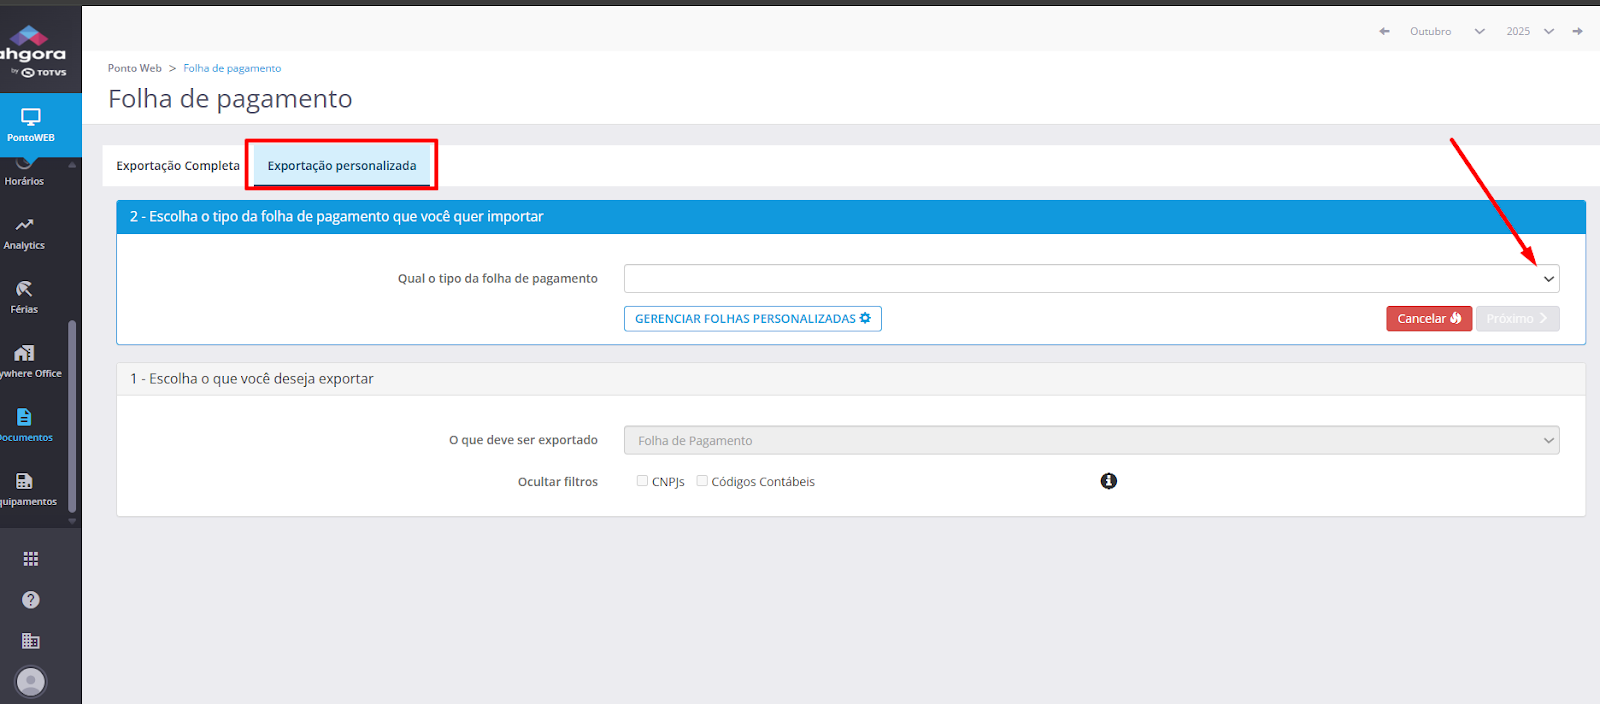The height and width of the screenshot is (704, 1600).
Task: Open the 2025 year dropdown
Action: (1530, 31)
